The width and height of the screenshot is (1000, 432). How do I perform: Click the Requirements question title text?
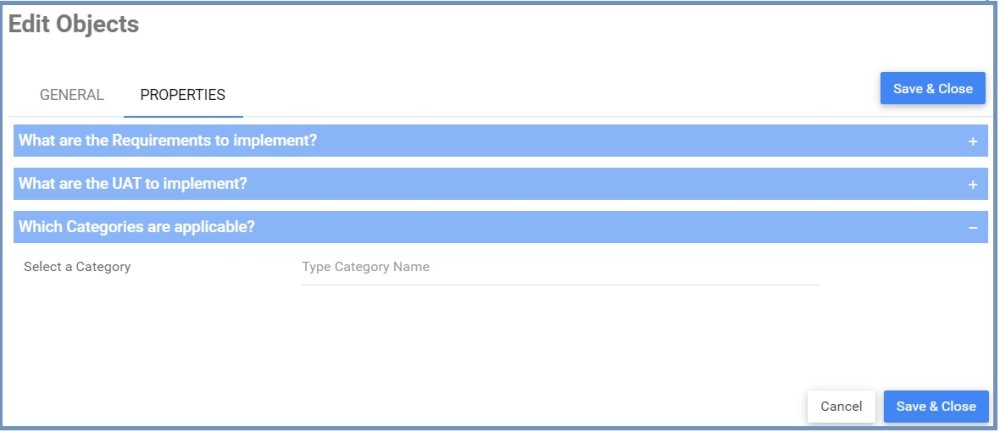168,141
